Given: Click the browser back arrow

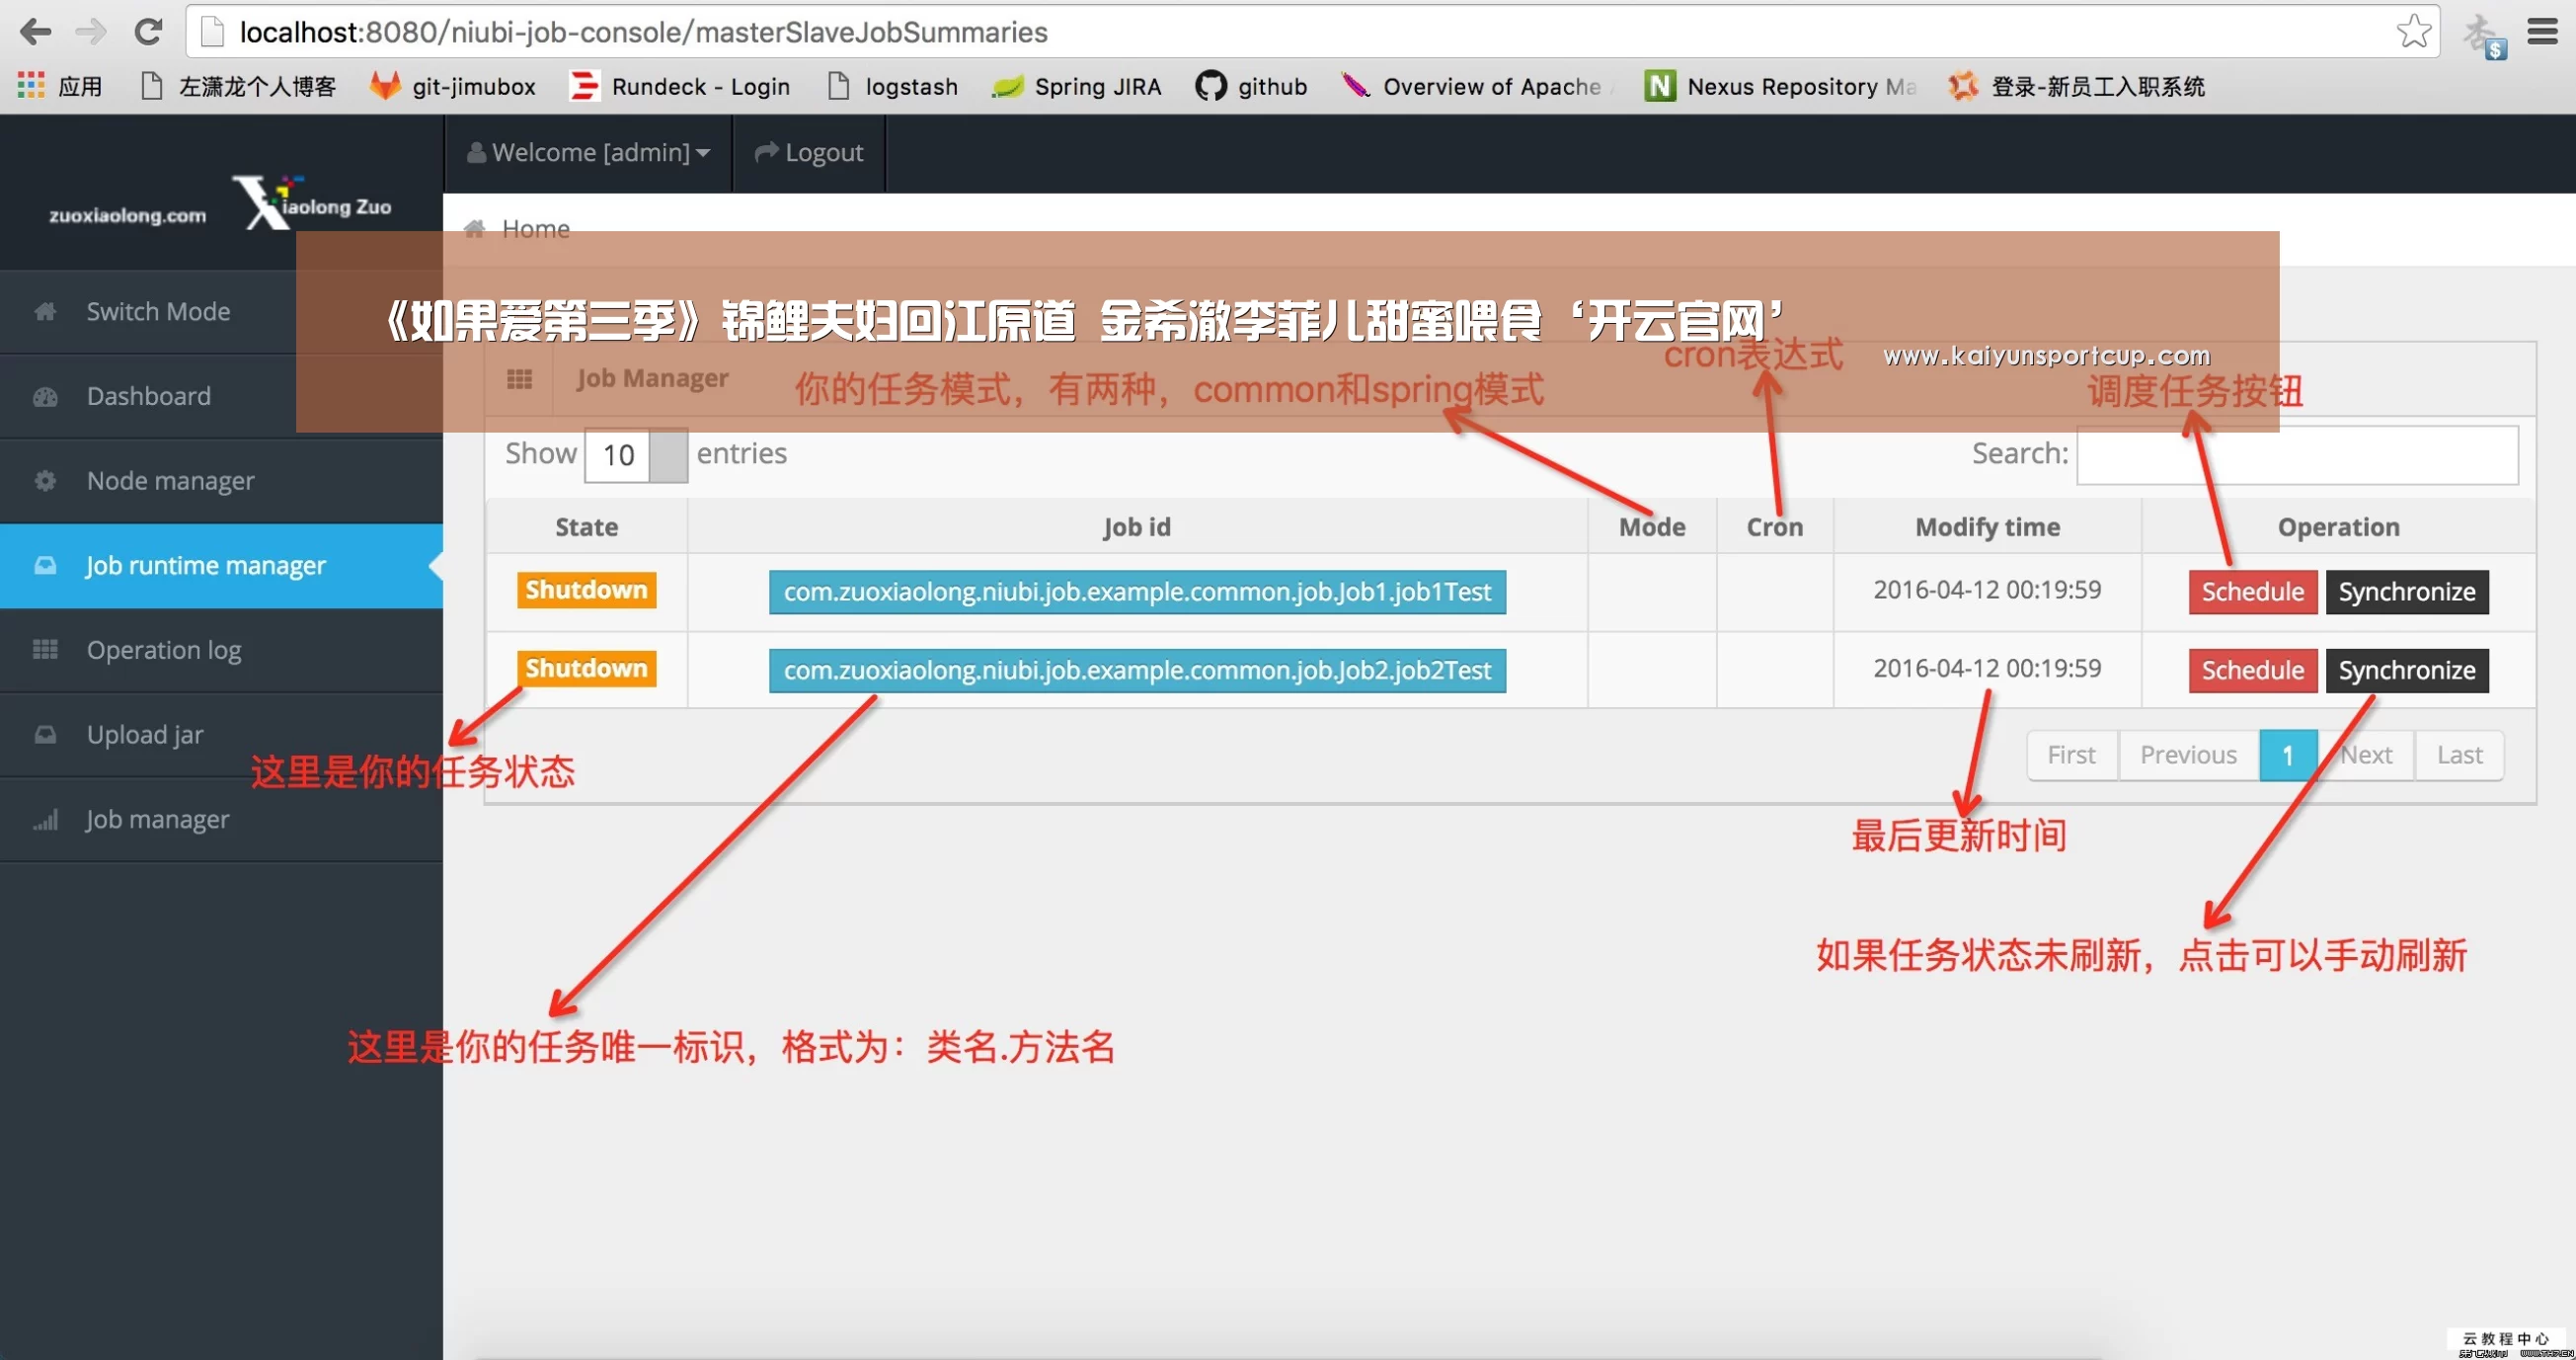Looking at the screenshot, I should coord(36,32).
